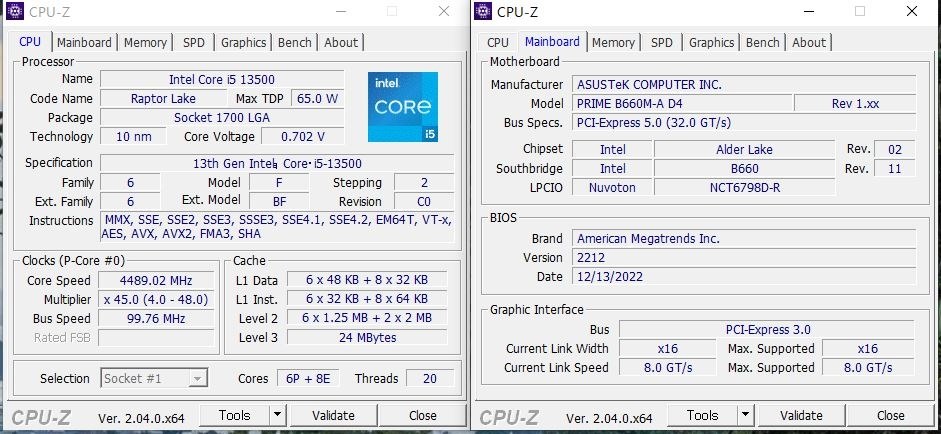Click the threads value '20'
Screen dimensions: 941x434
point(430,378)
